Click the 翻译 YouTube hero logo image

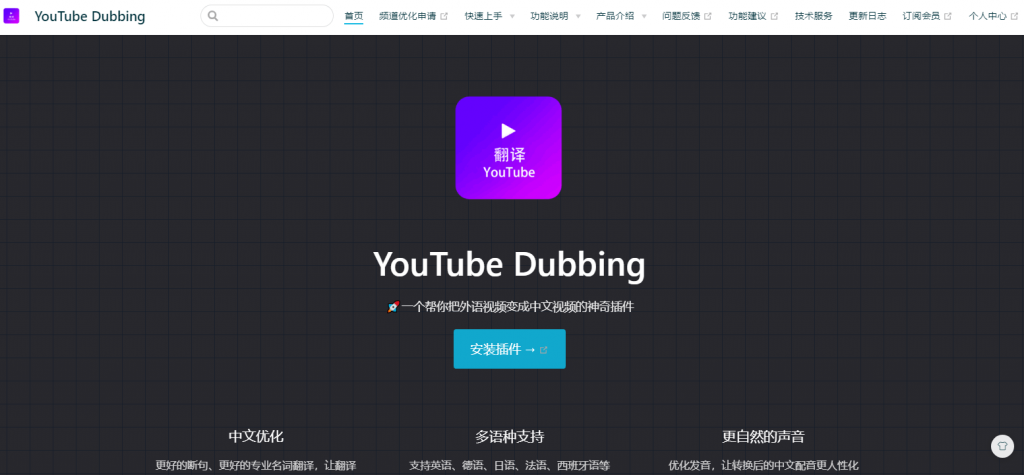pyautogui.click(x=508, y=148)
